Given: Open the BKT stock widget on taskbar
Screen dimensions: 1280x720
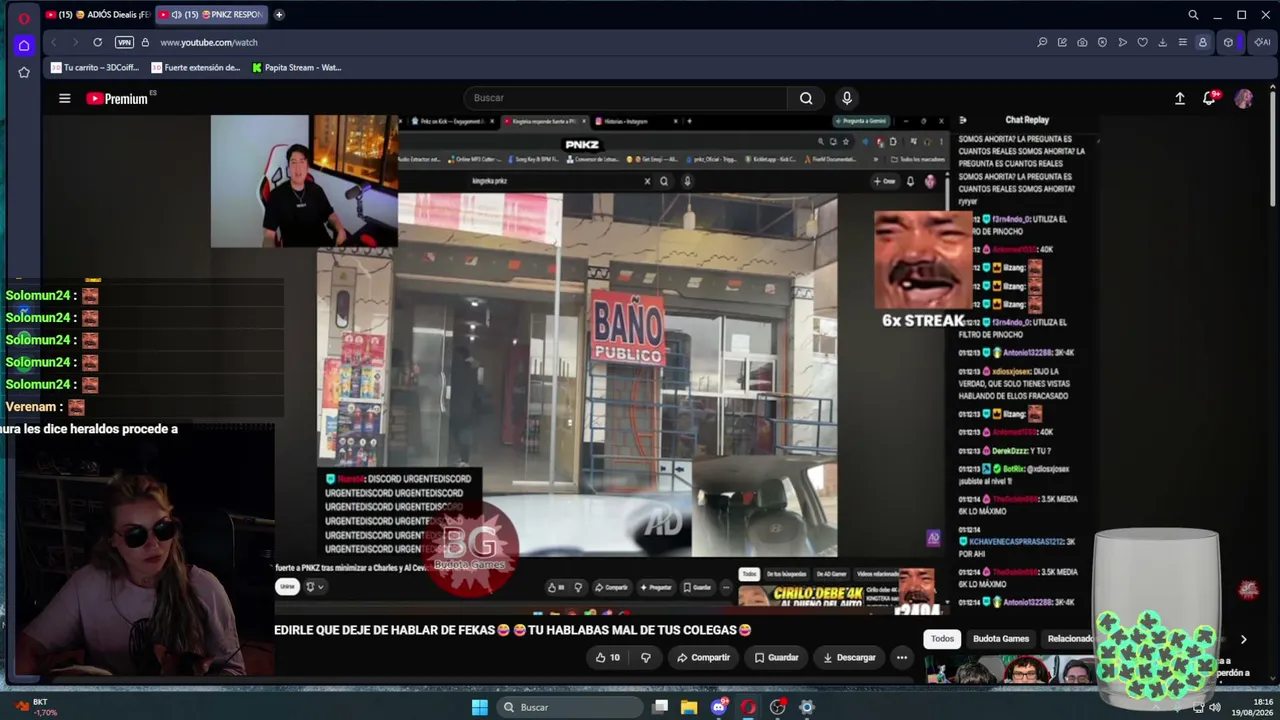Looking at the screenshot, I should (34, 707).
